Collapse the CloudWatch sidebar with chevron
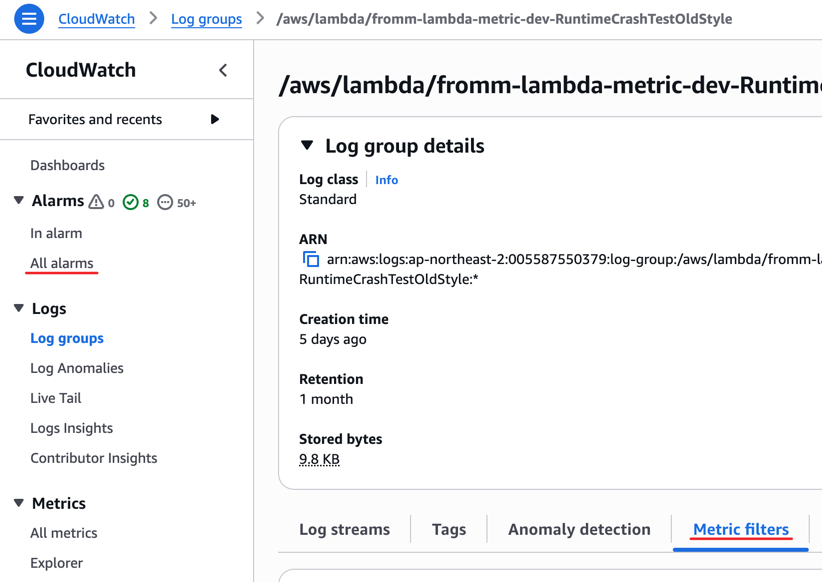This screenshot has width=822, height=582. (223, 70)
